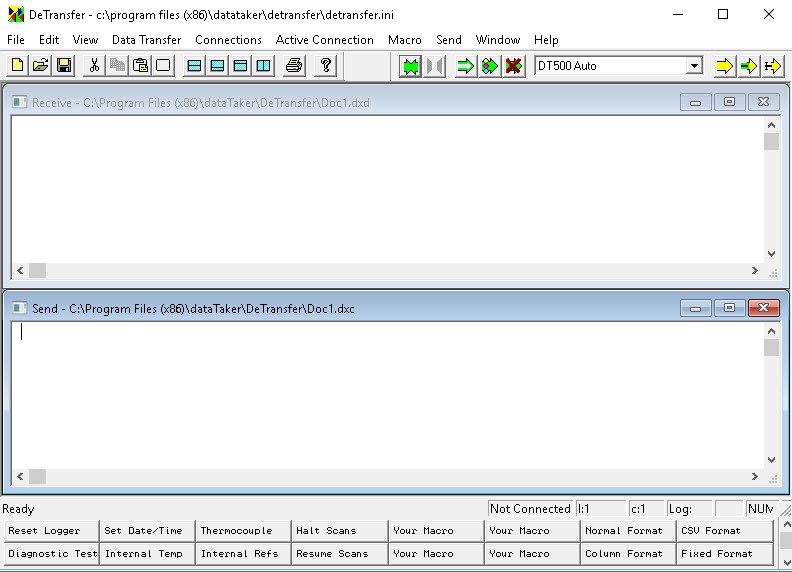The image size is (792, 572).
Task: Click the Copy toolbar icon
Action: 117,66
